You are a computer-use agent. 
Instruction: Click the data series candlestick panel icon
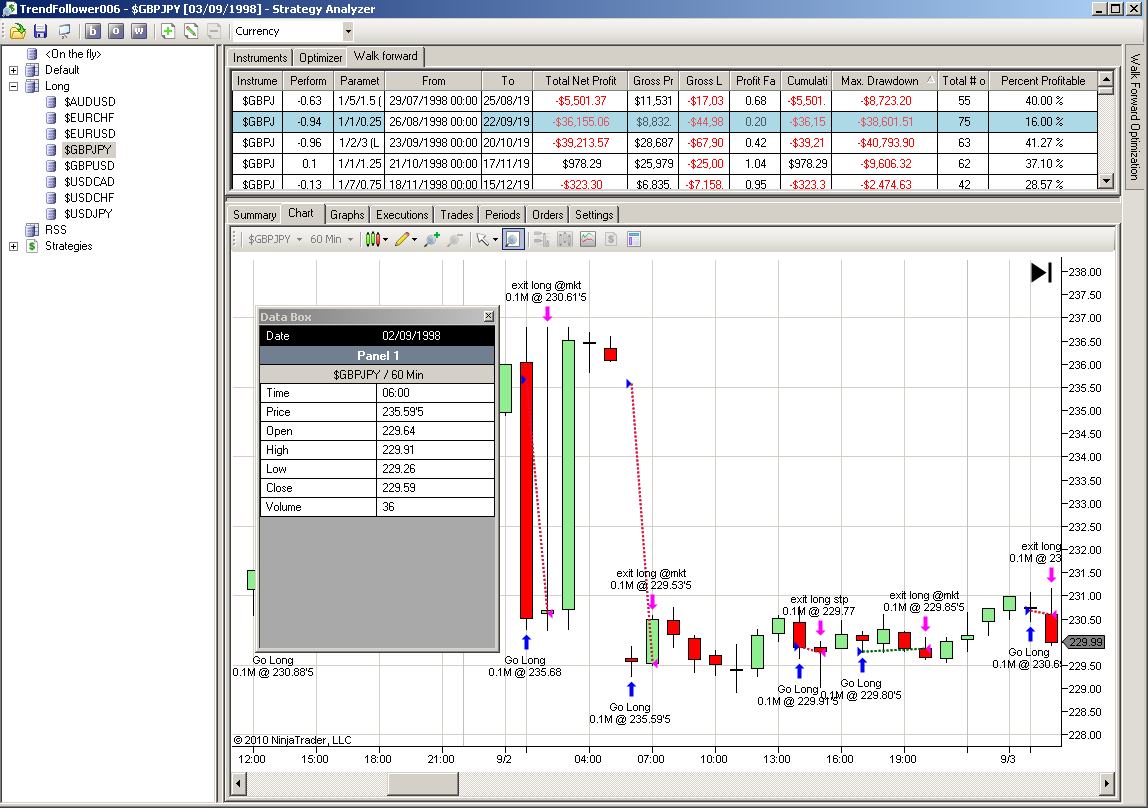coord(564,239)
